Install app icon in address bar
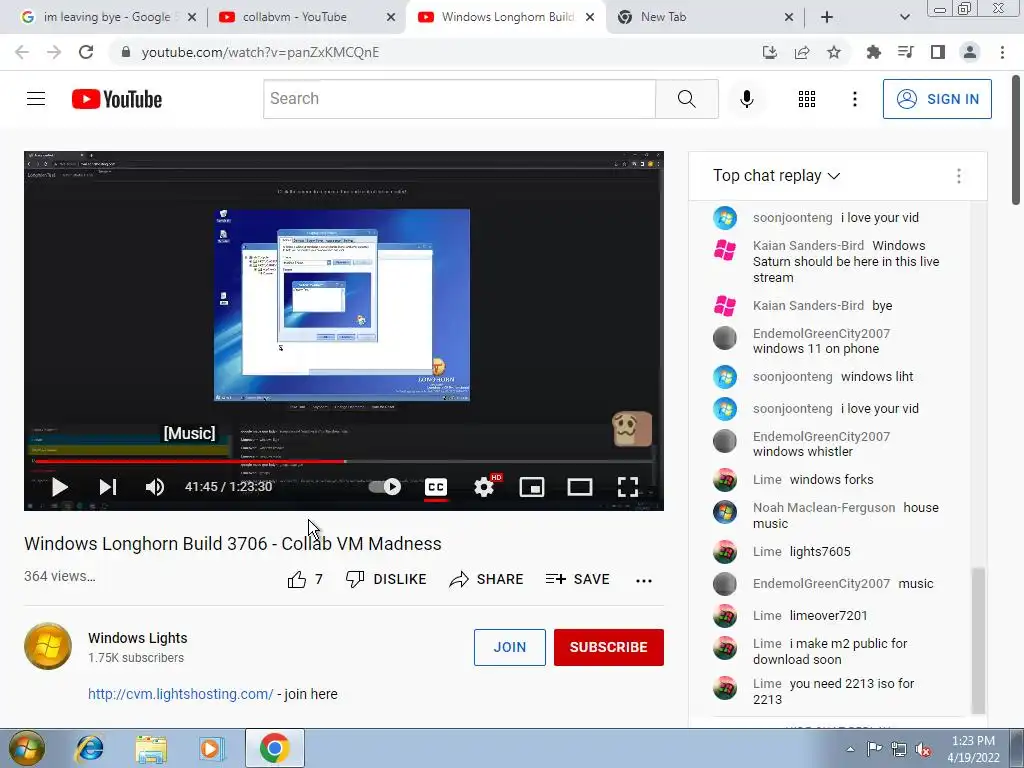Screen dimensions: 1024x768 pos(770,52)
